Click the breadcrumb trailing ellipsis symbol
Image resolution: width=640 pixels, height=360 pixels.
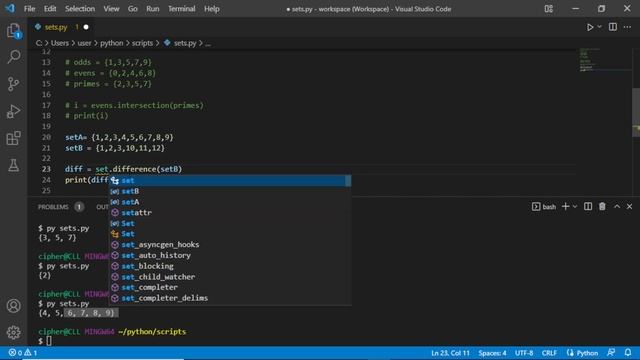pyautogui.click(x=208, y=43)
